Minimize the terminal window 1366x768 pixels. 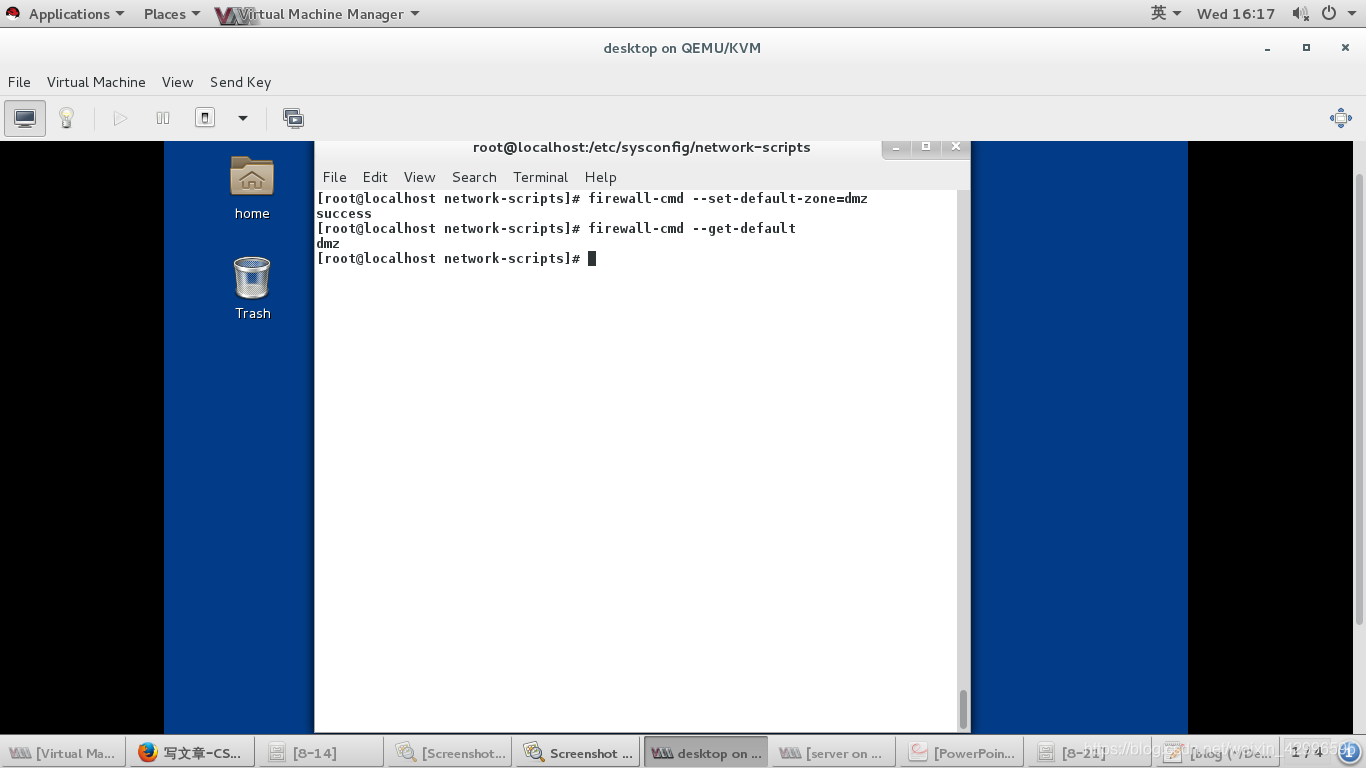pyautogui.click(x=896, y=147)
